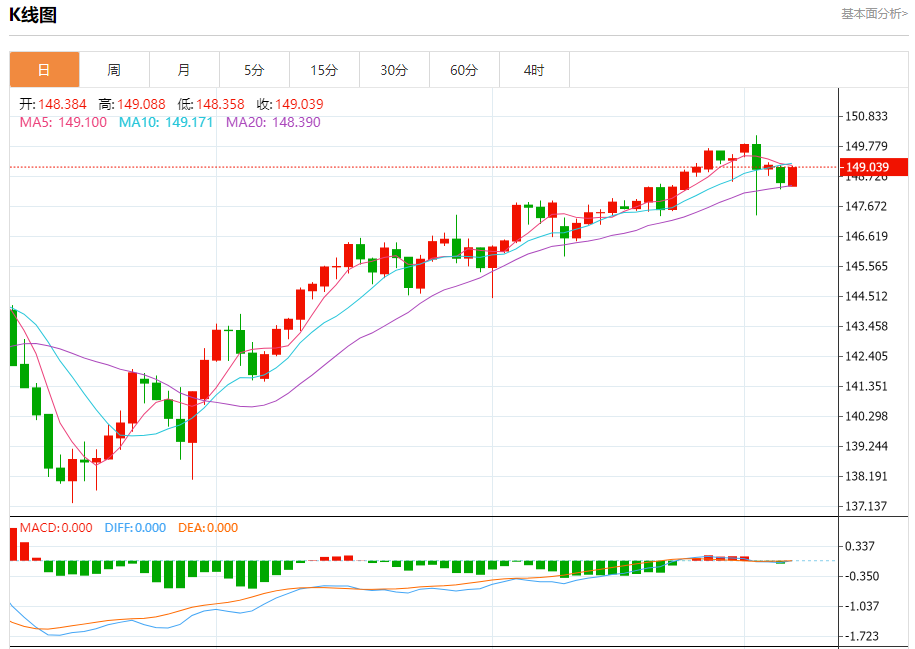Open the 基本面分析 link

pos(873,14)
